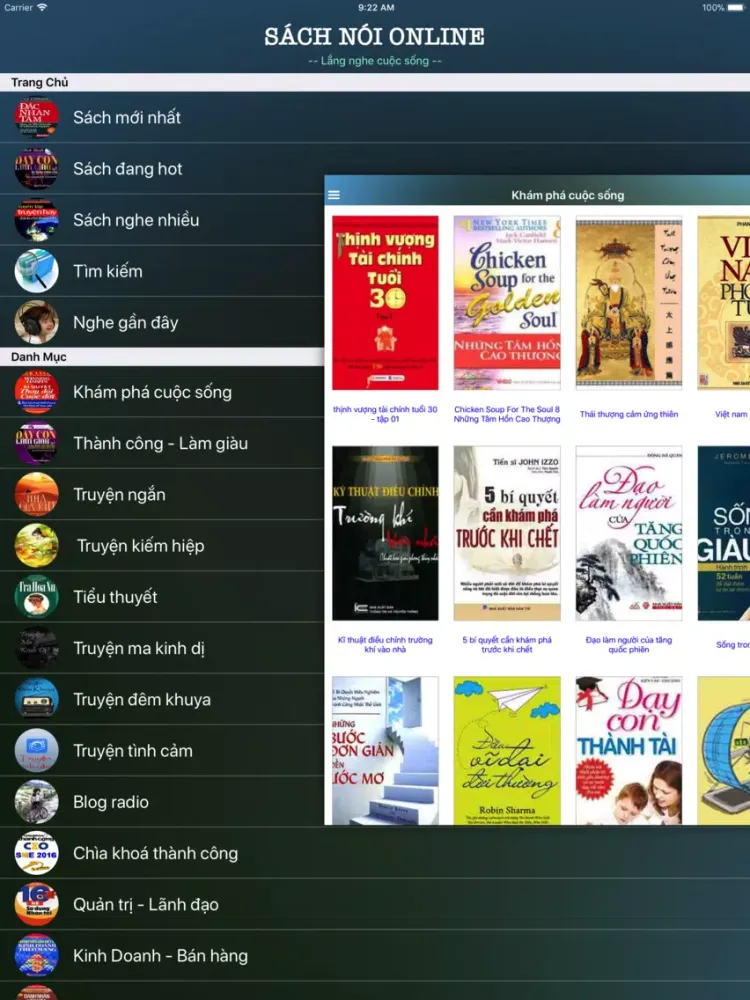The height and width of the screenshot is (1000, 750).
Task: Click the 'Thái thượng cảm ứng thiên' title link
Action: (x=629, y=414)
